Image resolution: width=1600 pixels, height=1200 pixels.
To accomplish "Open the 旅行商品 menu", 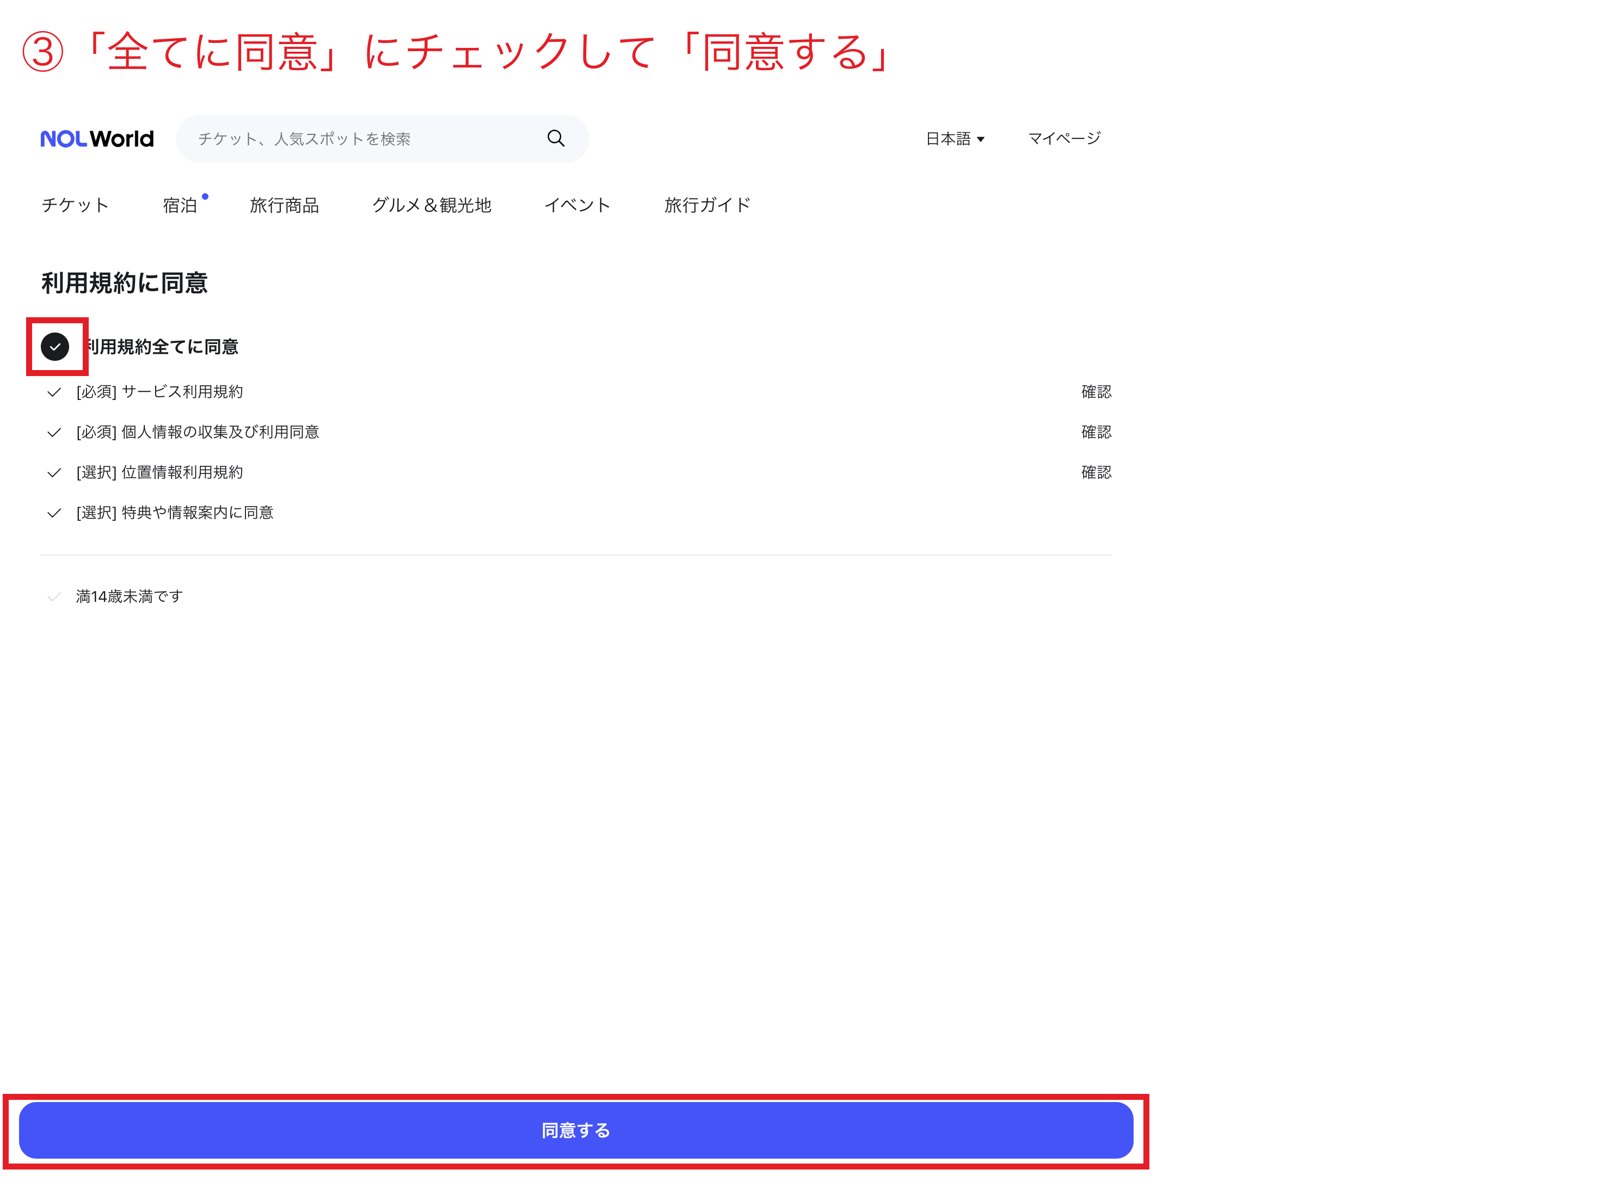I will 284,205.
